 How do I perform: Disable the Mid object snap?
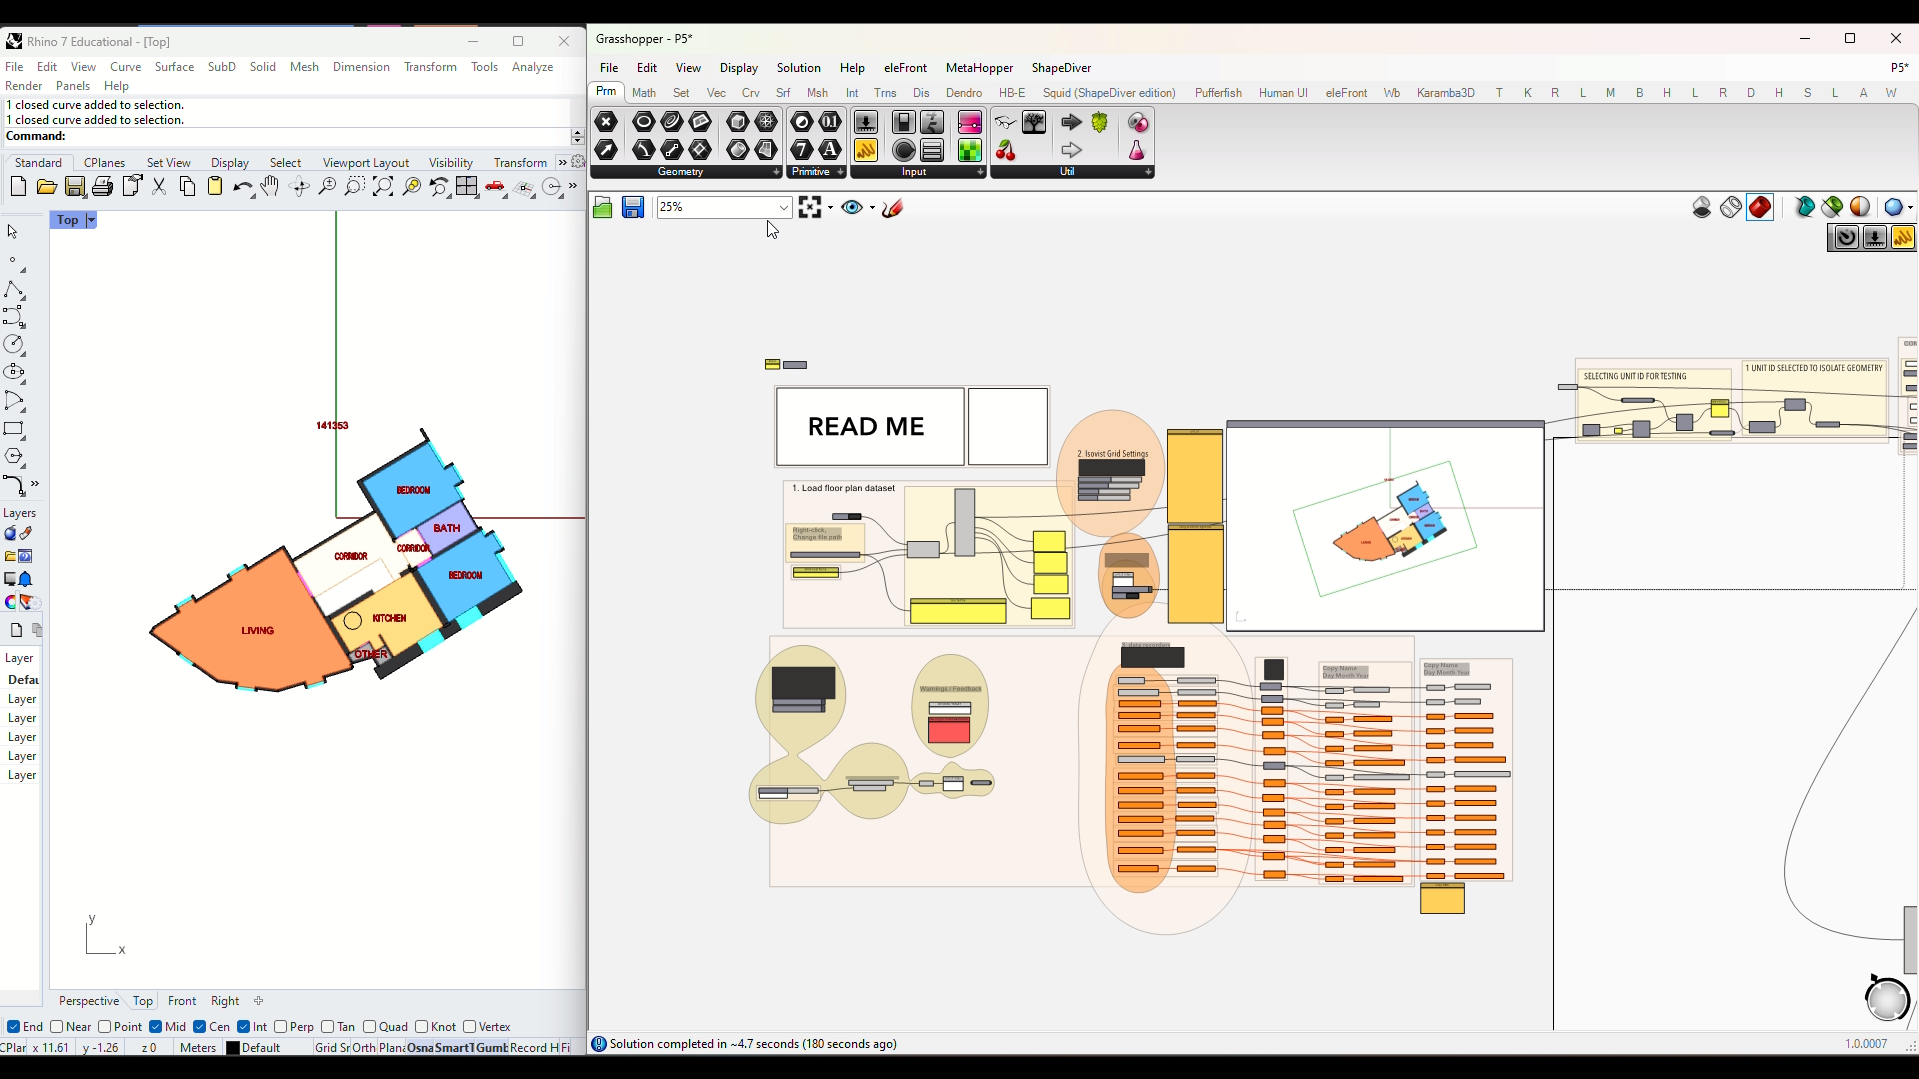pyautogui.click(x=156, y=1027)
